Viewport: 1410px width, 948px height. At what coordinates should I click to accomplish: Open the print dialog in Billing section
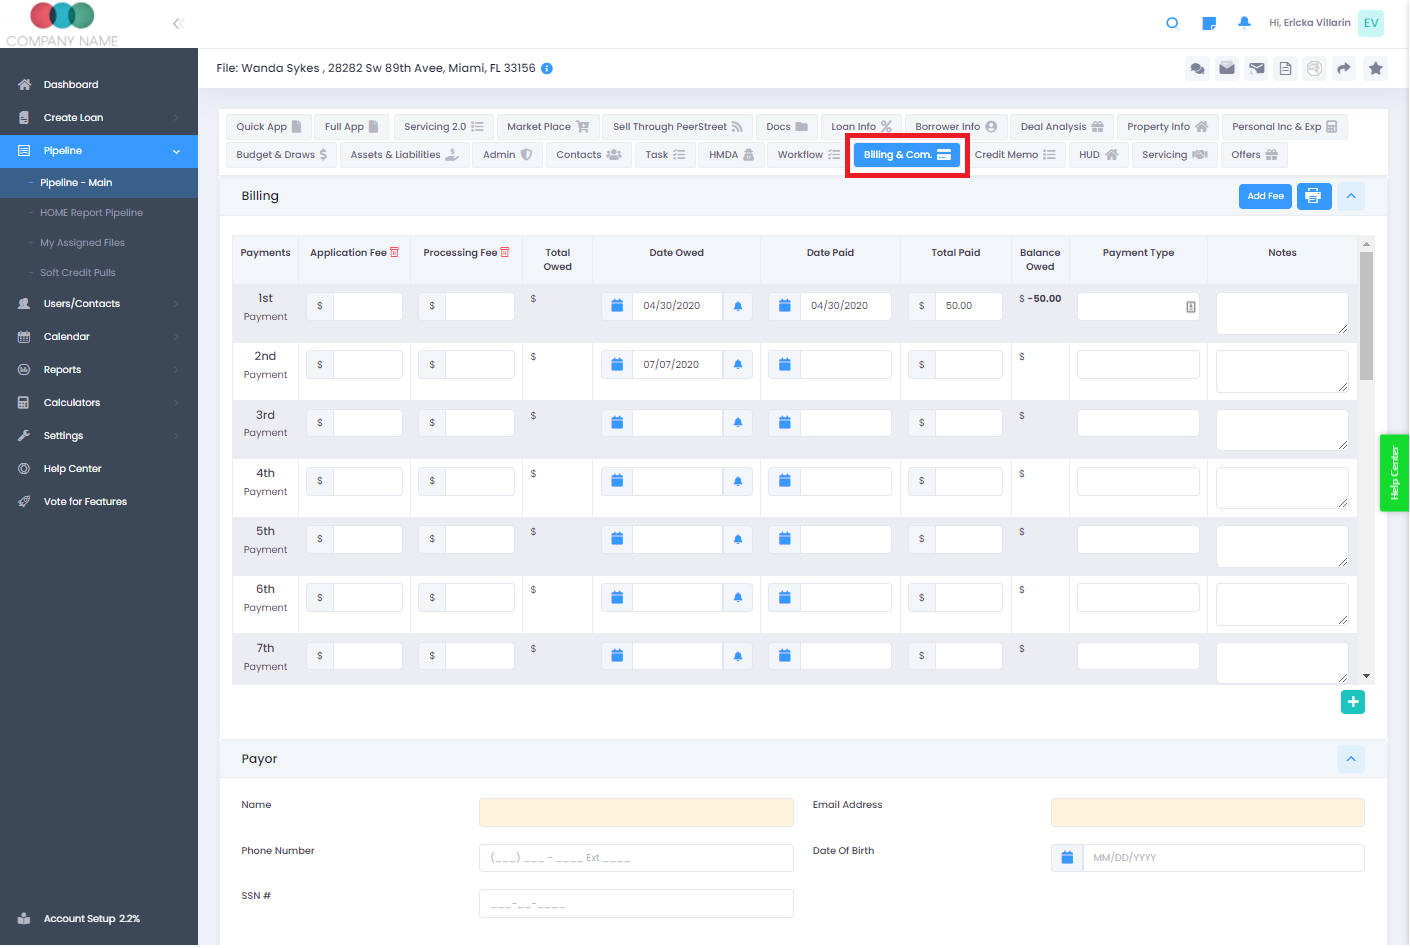coord(1314,196)
